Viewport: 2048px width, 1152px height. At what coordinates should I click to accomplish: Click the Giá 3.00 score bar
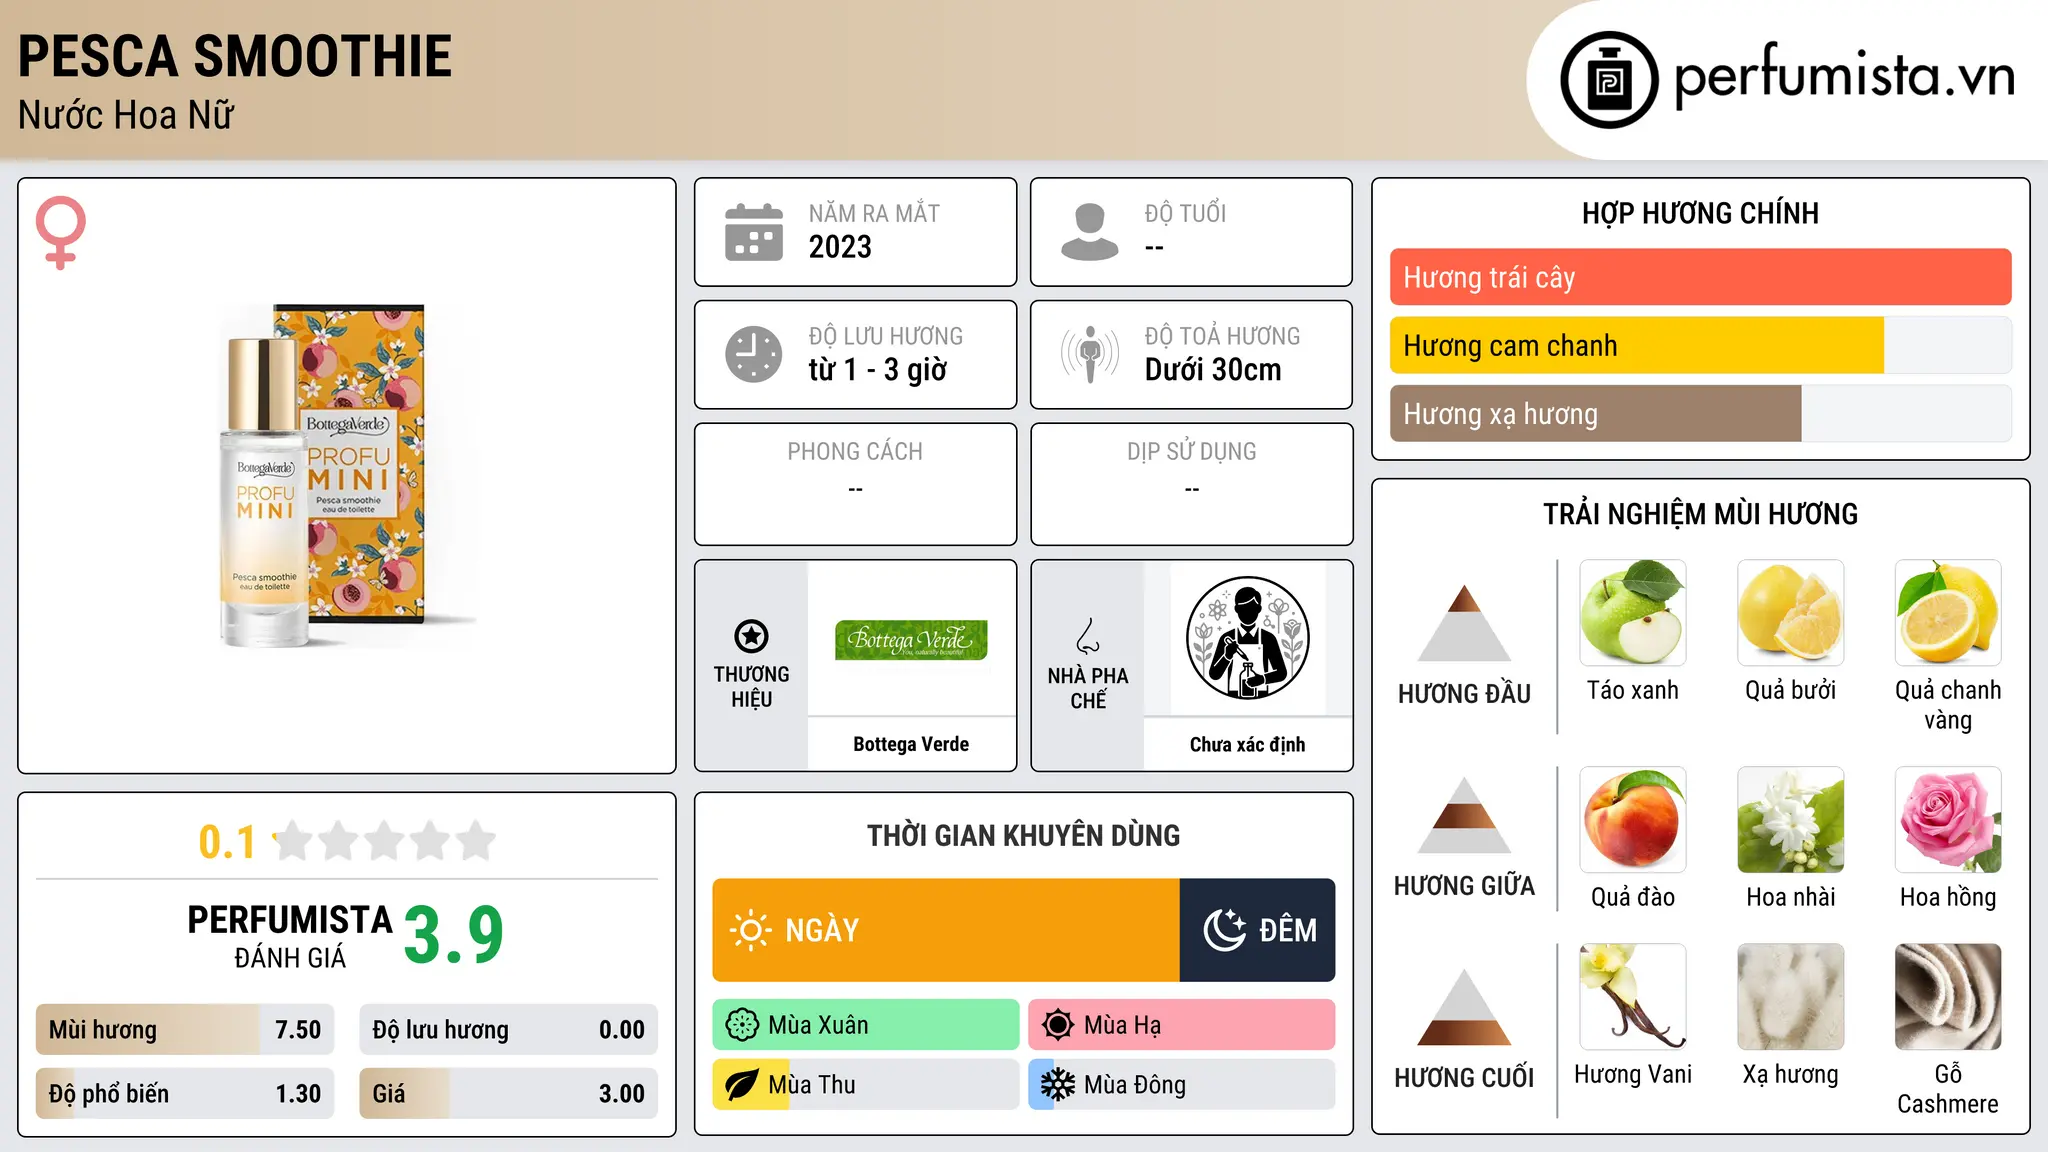tap(508, 1094)
